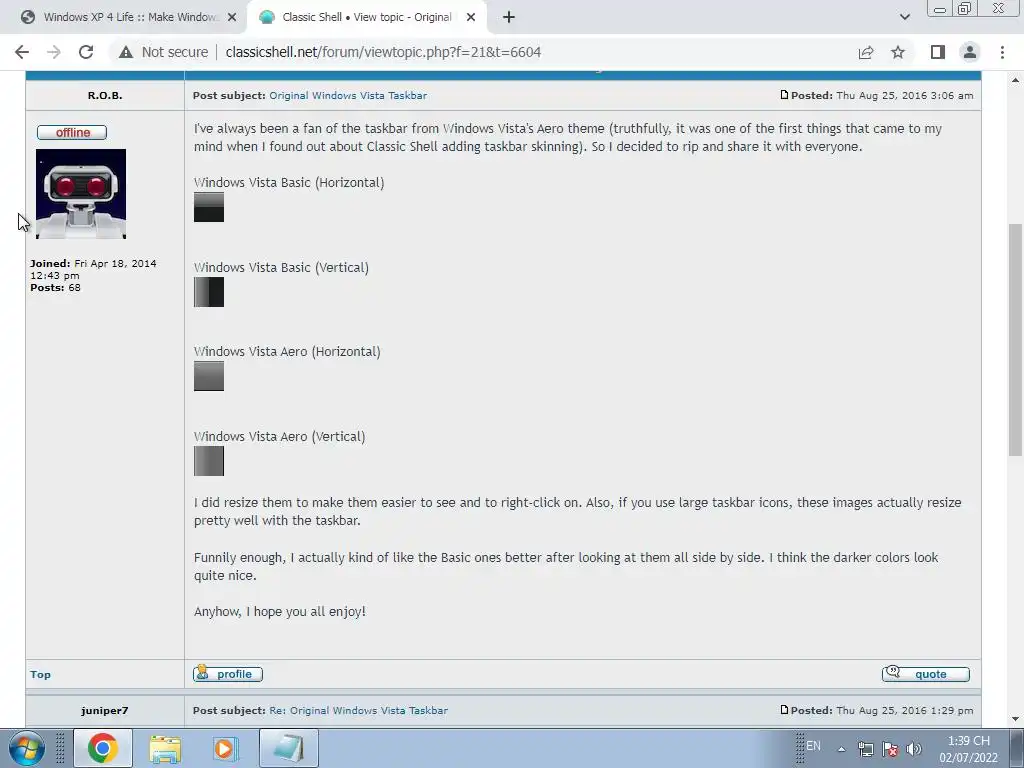Click the juniper7 username

104,711
